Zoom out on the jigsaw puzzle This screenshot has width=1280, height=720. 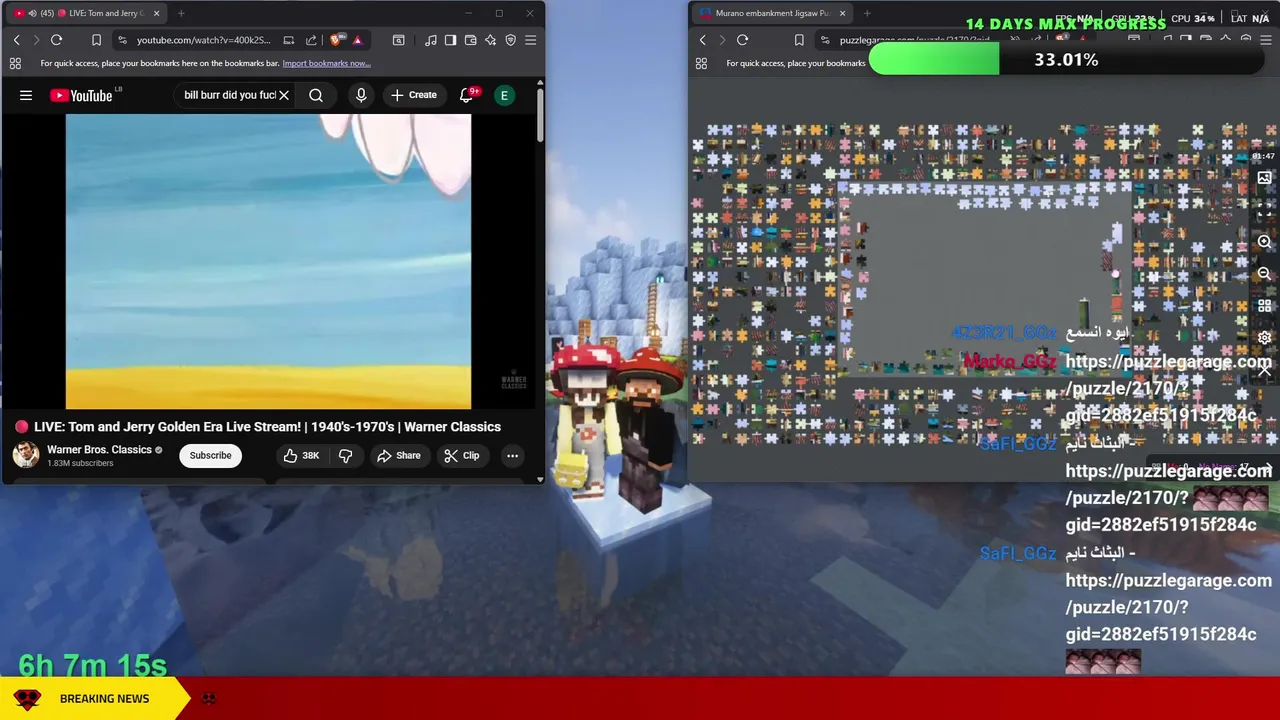1264,273
